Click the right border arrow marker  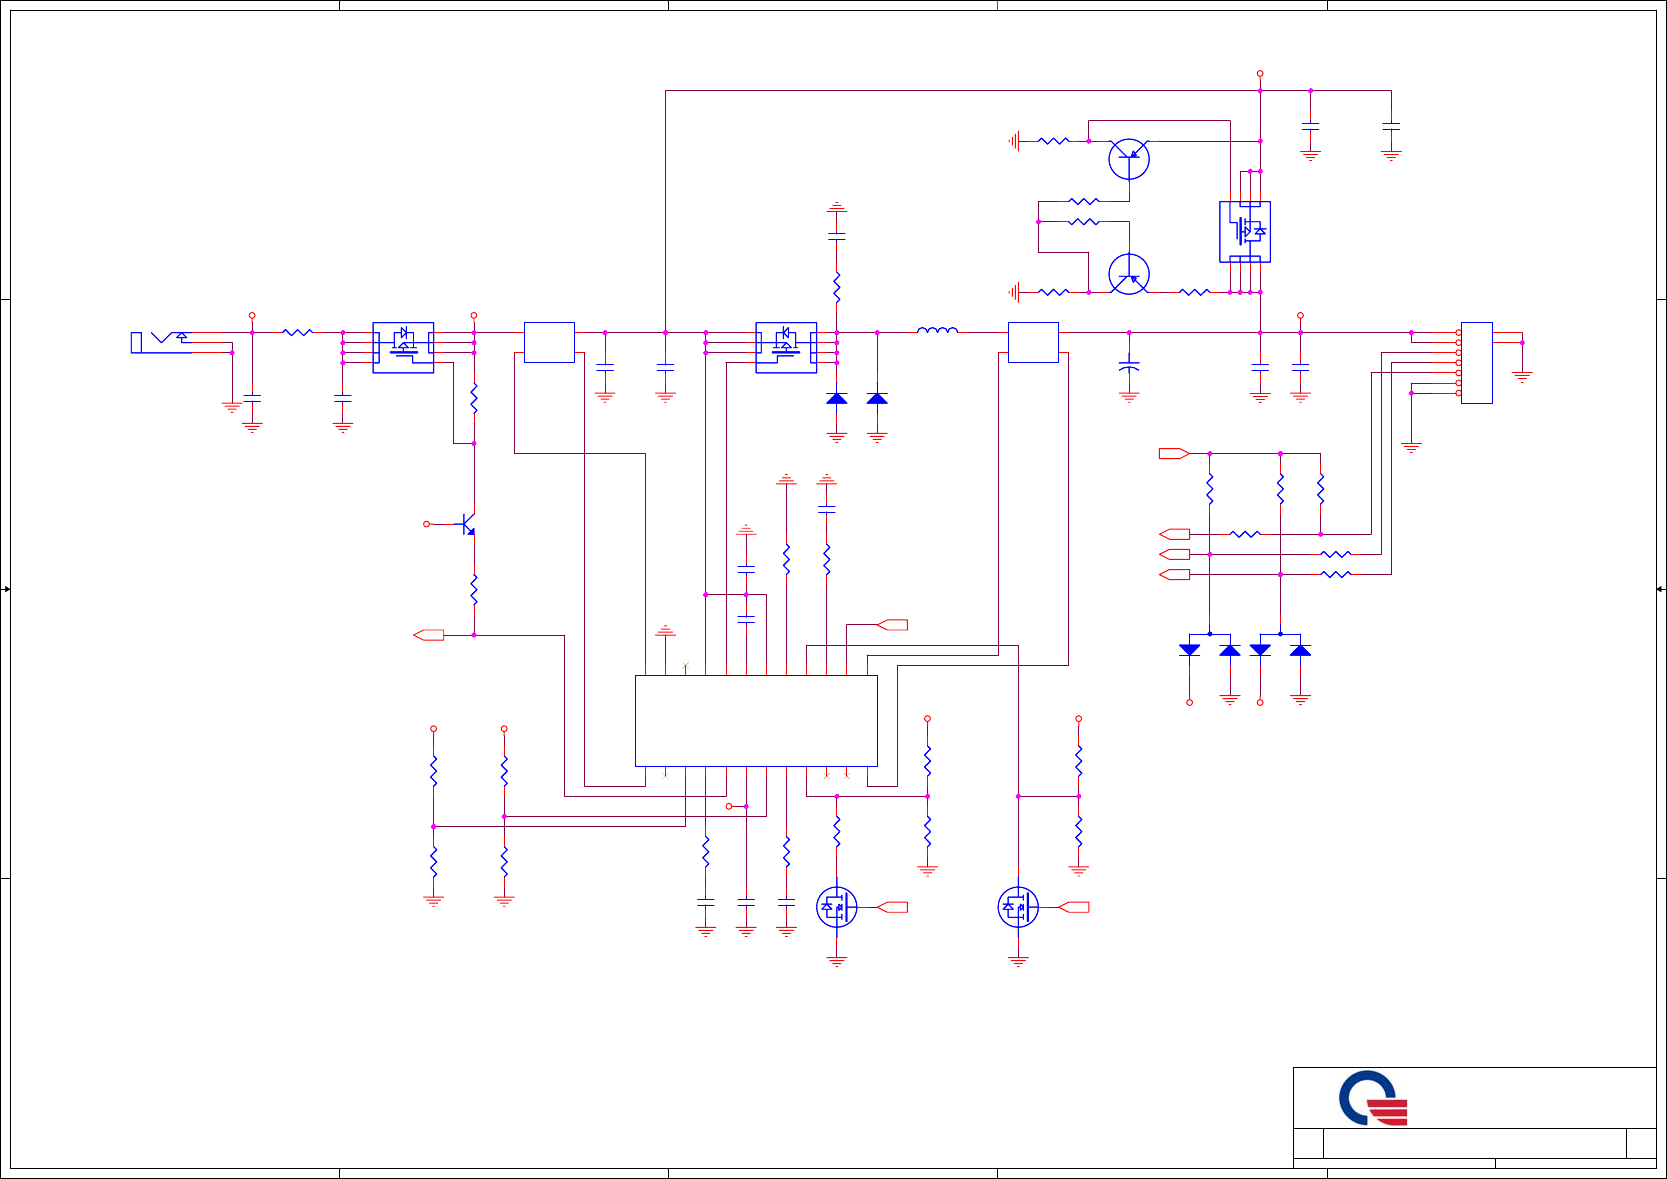point(1660,589)
